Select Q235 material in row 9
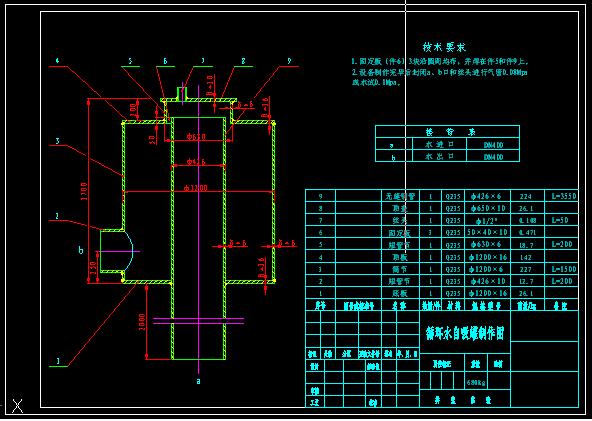The height and width of the screenshot is (421, 592). click(x=453, y=196)
